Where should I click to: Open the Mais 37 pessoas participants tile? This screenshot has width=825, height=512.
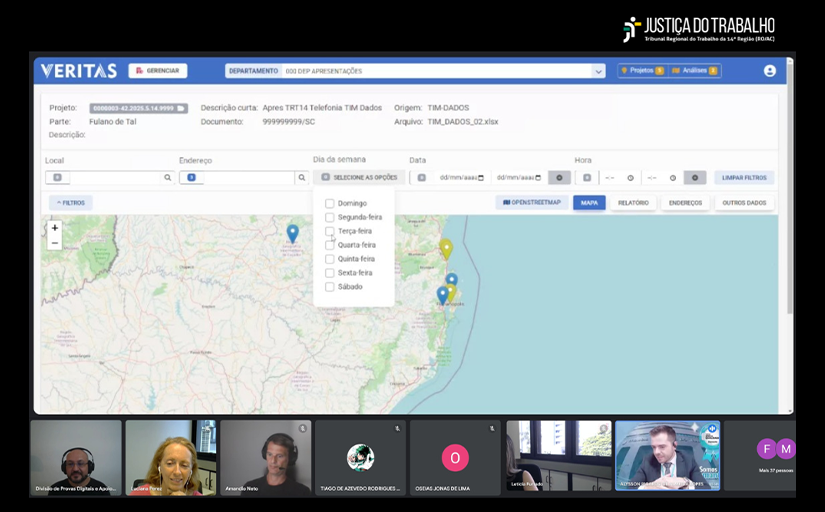click(762, 456)
